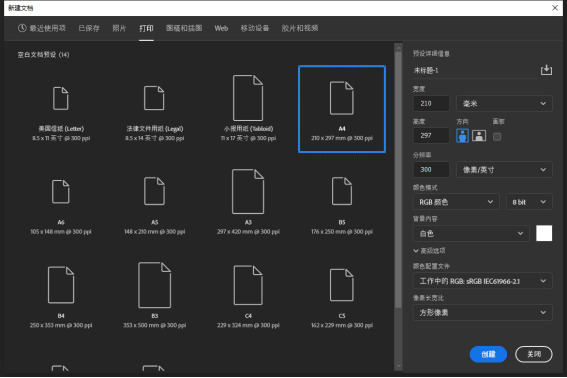Click the white background color swatch
Viewport: 567px width, 378px height.
[544, 233]
